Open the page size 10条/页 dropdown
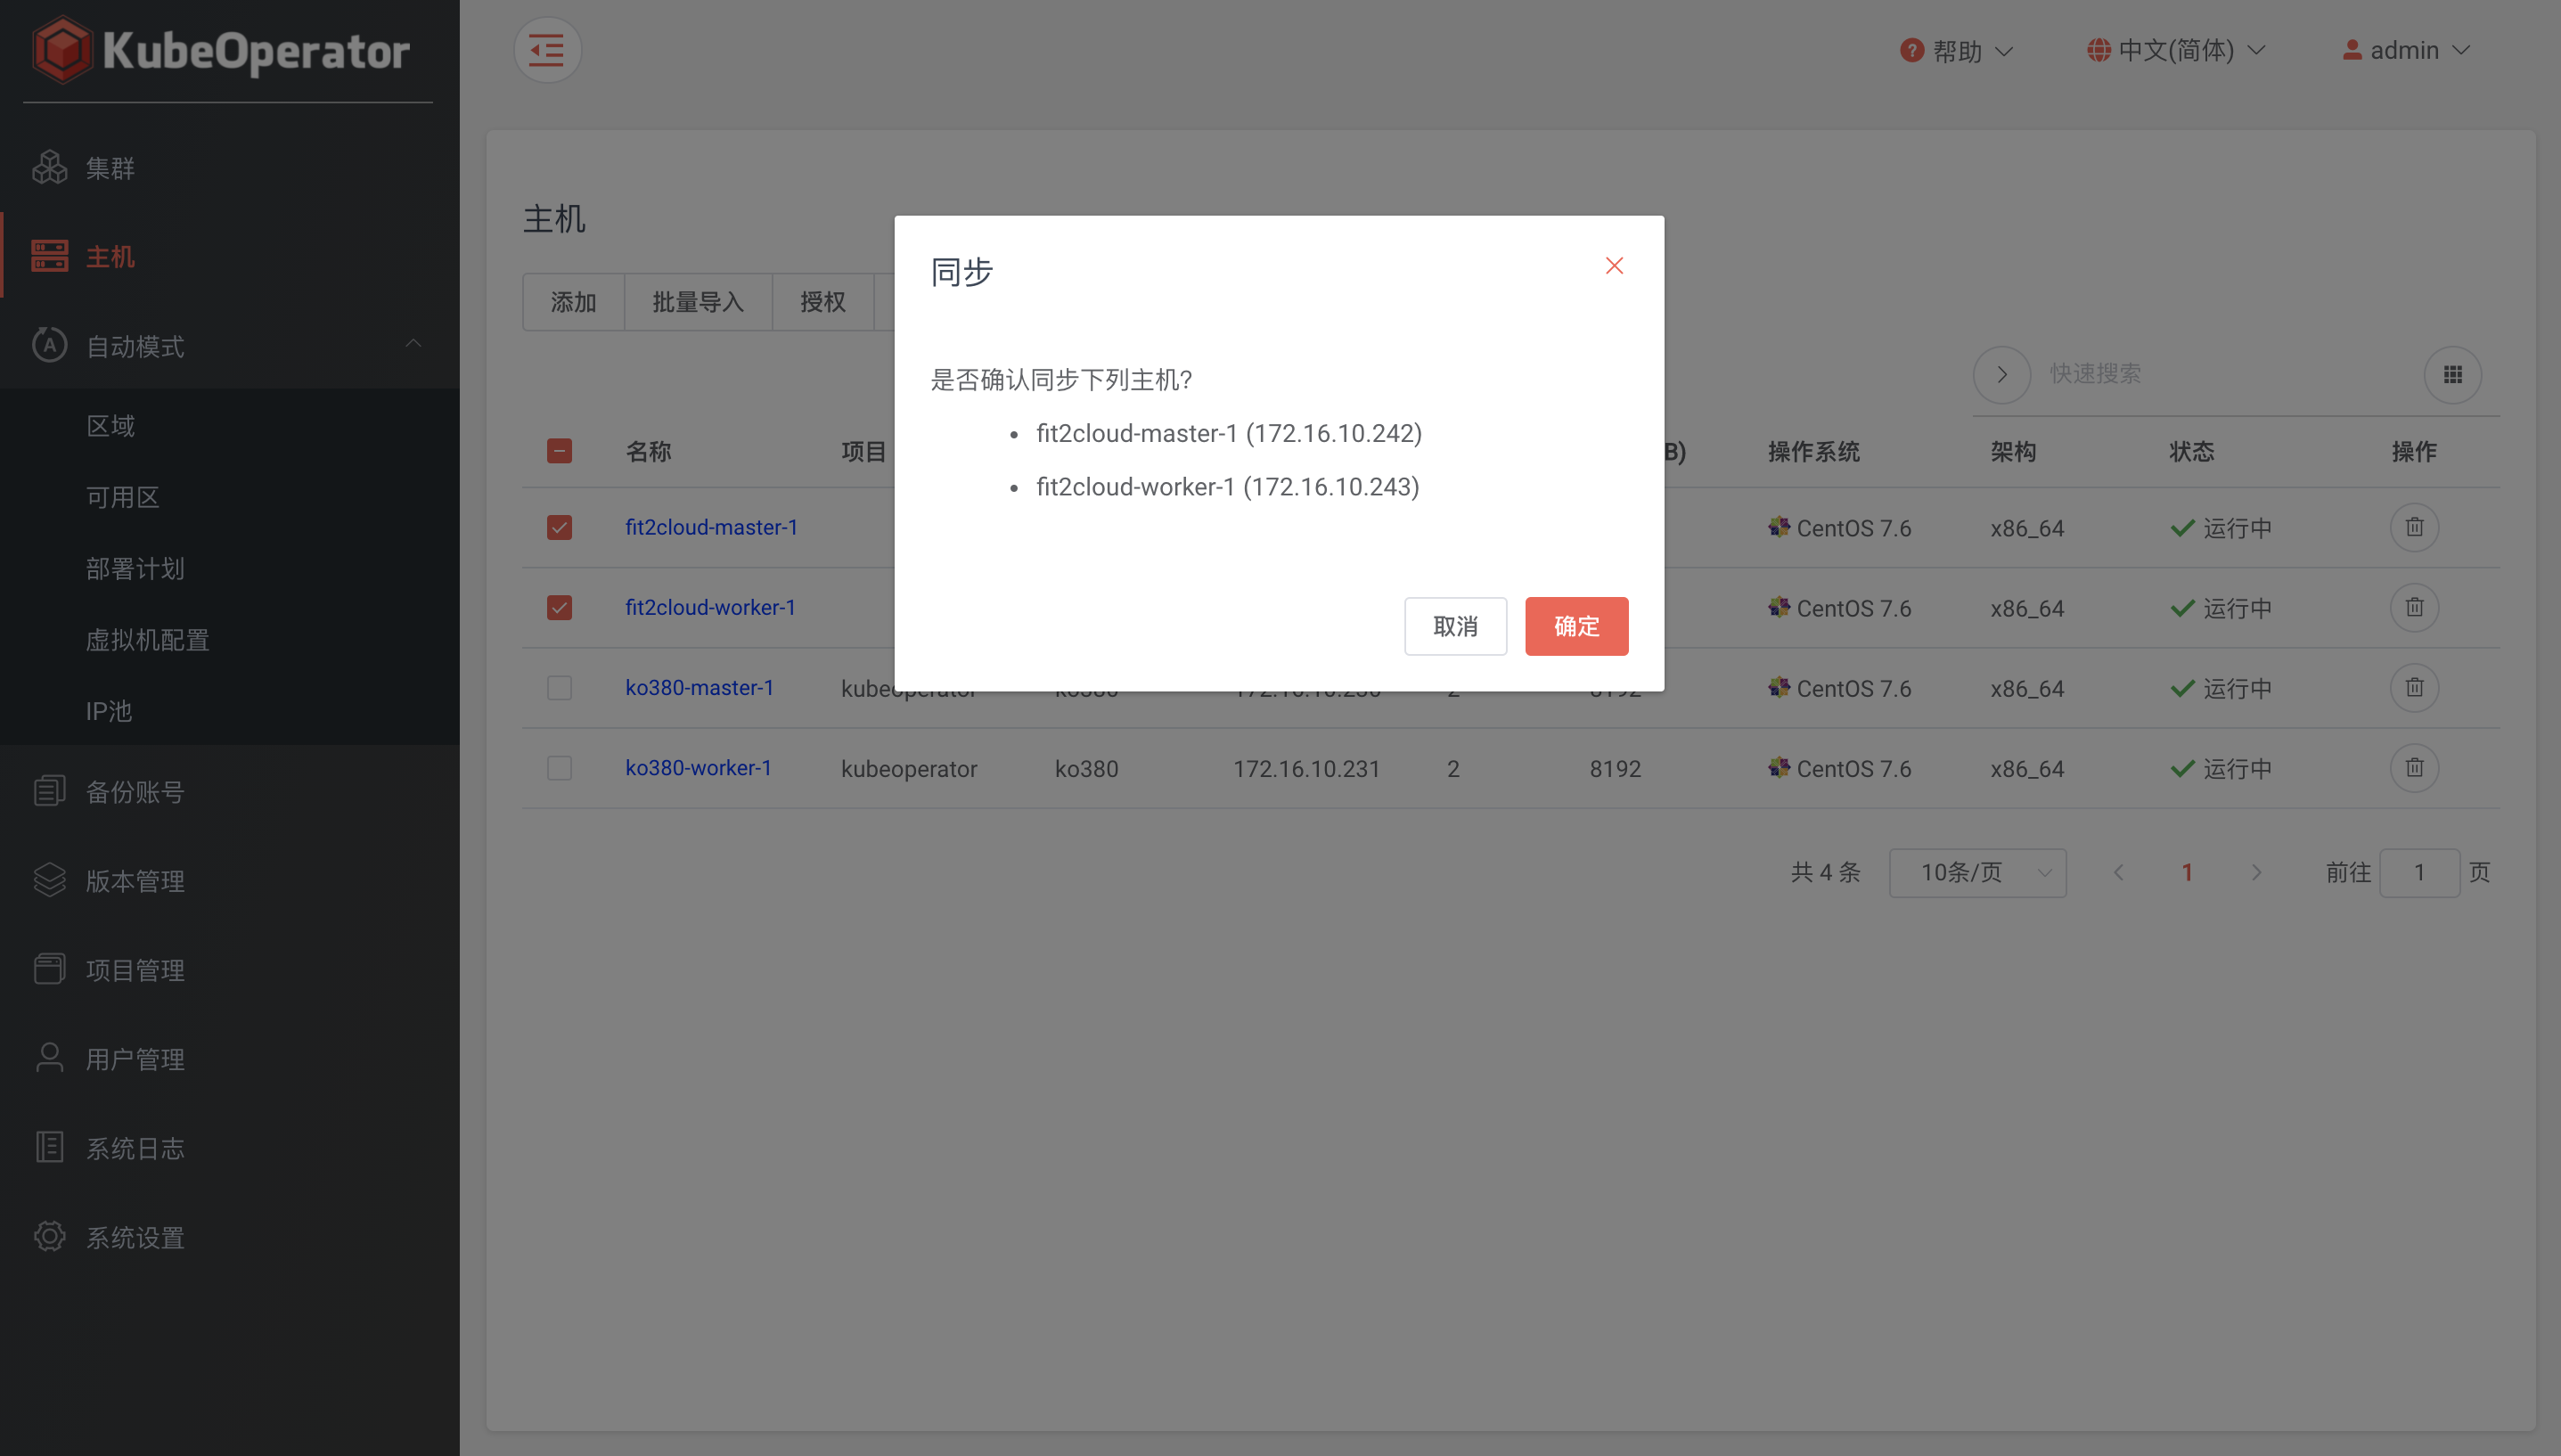Viewport: 2561px width, 1456px height. click(1977, 873)
